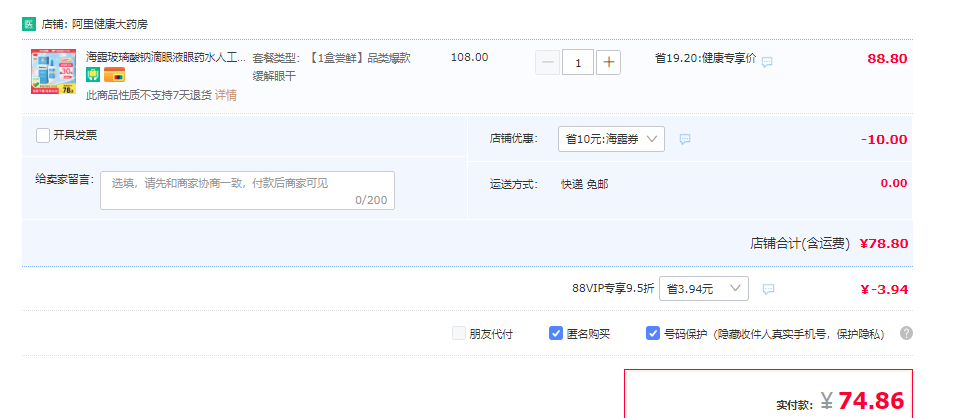
Task: Click the store total ¥78.80
Action: tap(884, 244)
